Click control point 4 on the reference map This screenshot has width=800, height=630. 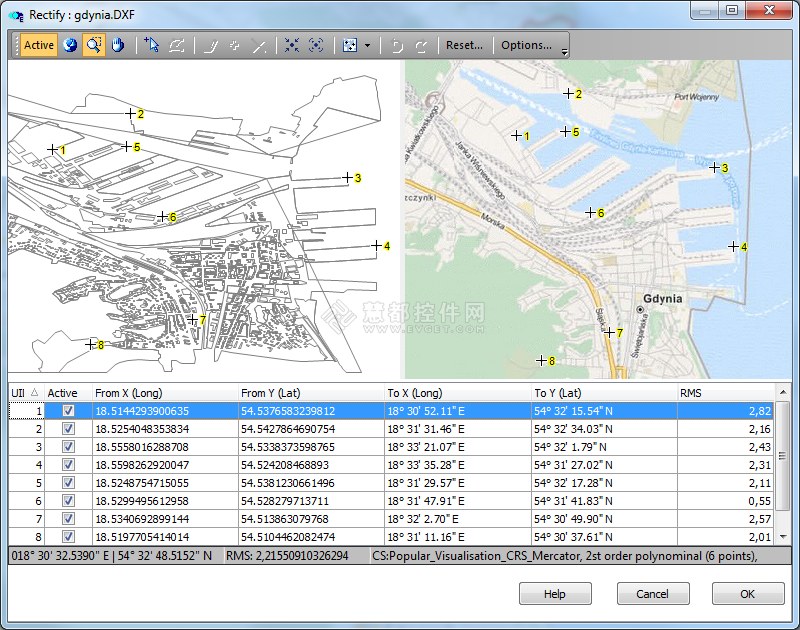coord(733,246)
